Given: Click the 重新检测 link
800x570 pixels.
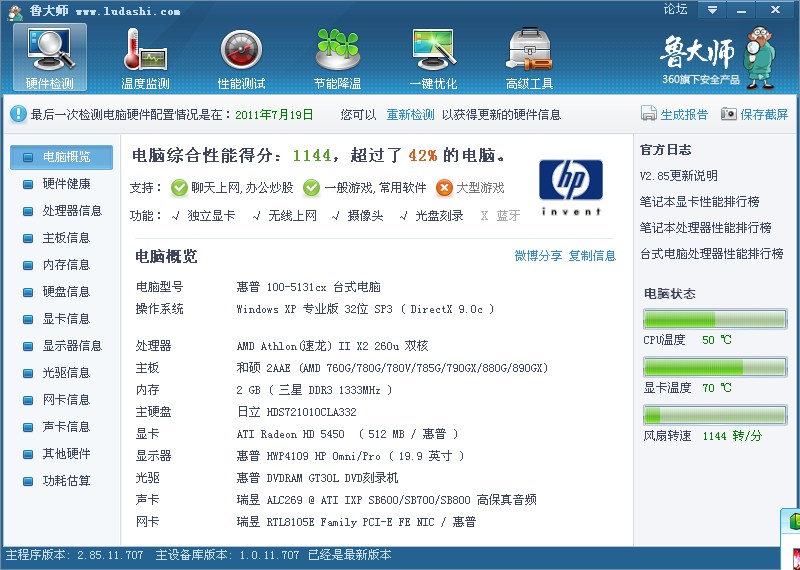Looking at the screenshot, I should (411, 115).
